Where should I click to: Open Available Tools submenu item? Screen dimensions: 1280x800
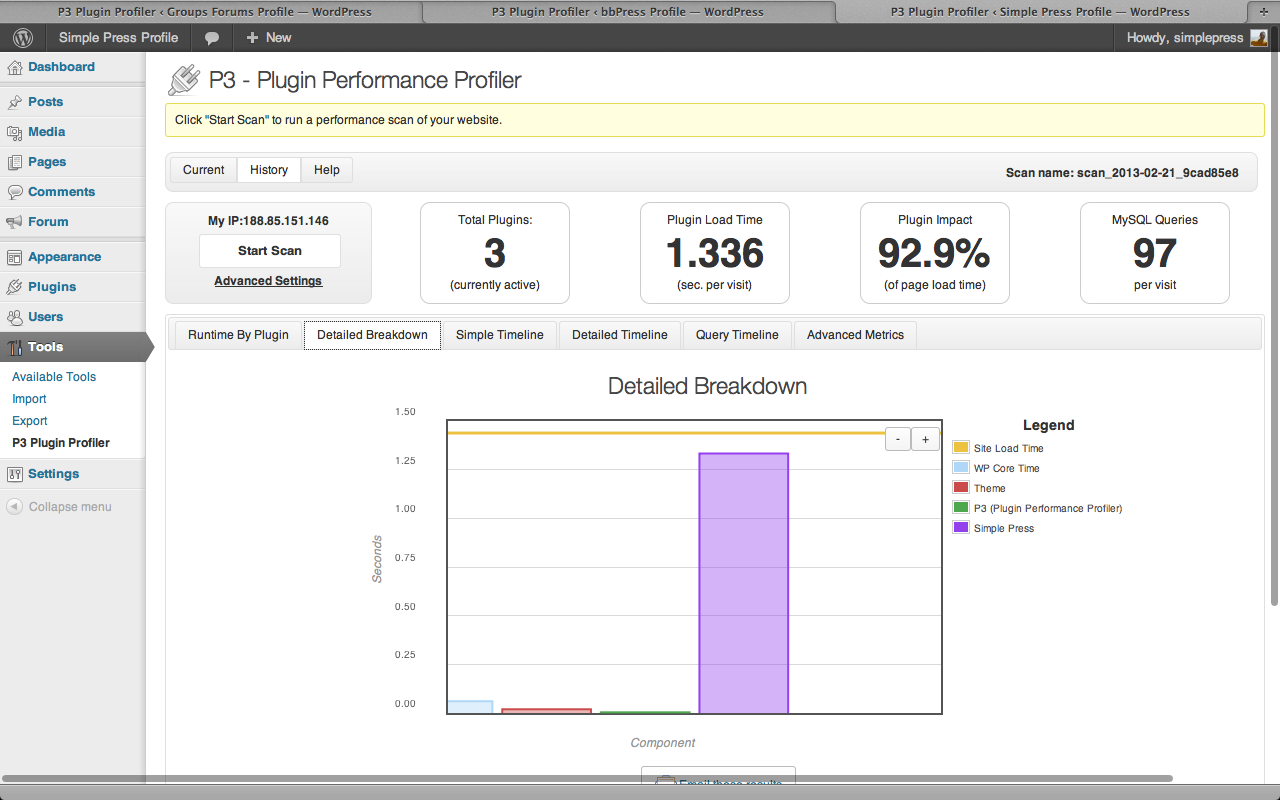tap(54, 377)
